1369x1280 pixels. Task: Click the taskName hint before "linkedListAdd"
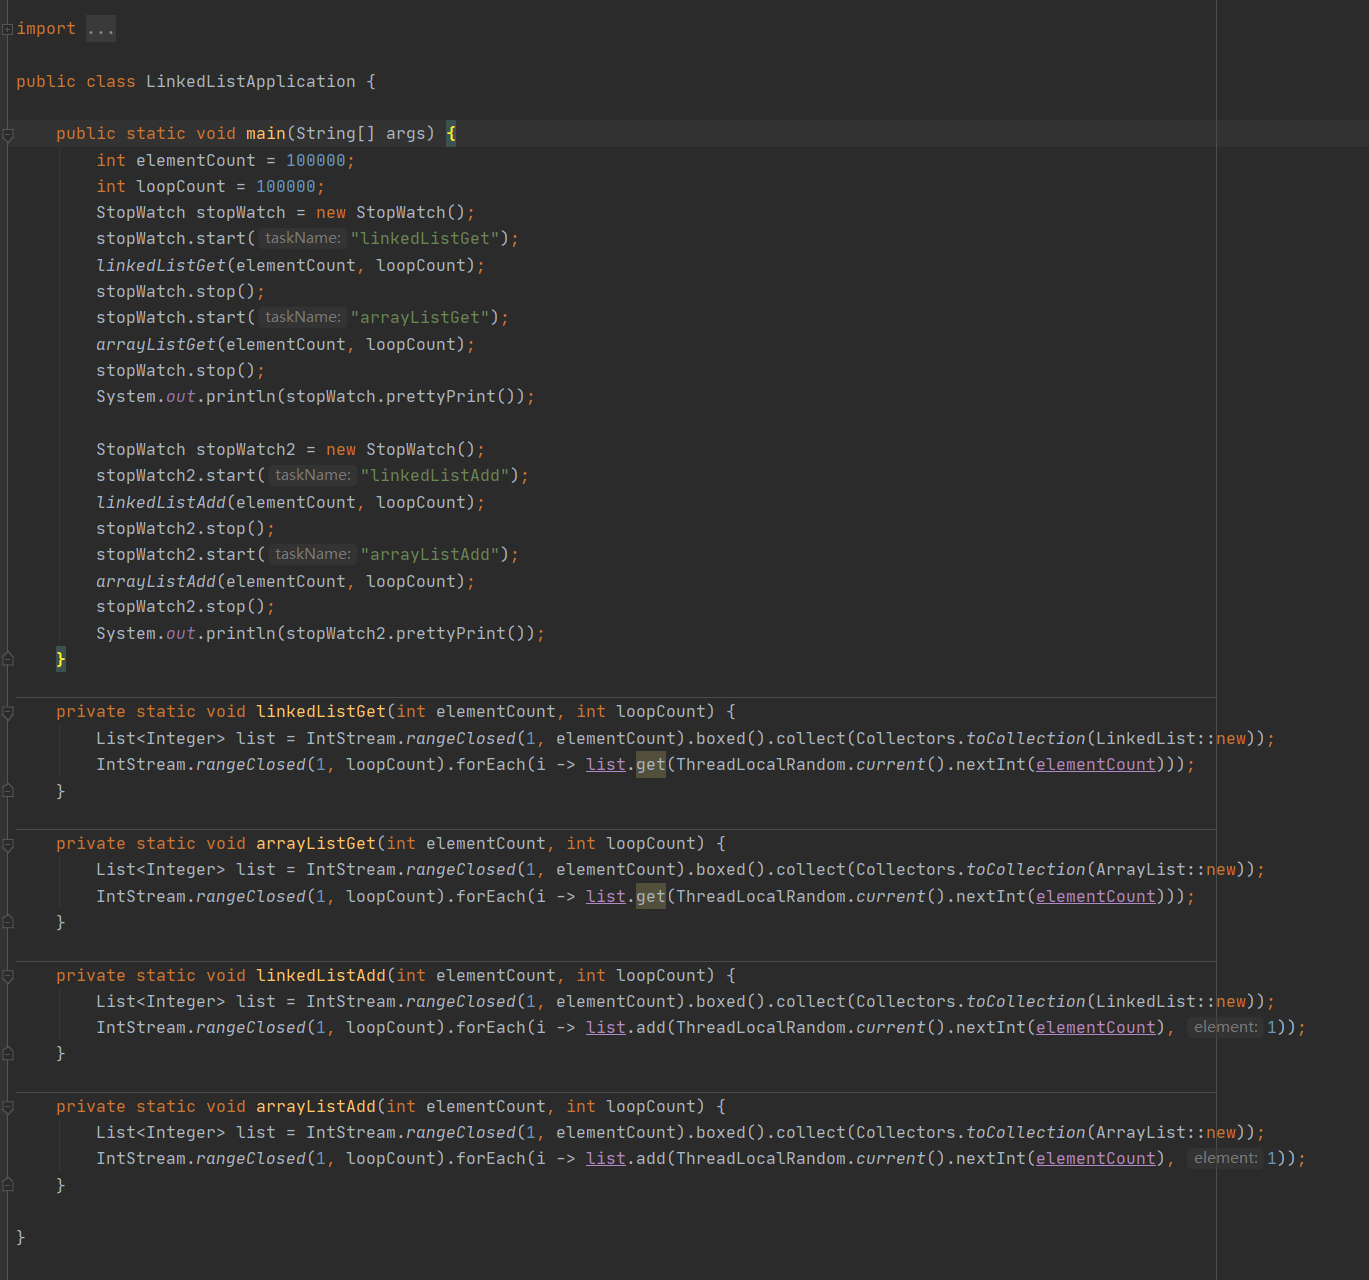(312, 475)
